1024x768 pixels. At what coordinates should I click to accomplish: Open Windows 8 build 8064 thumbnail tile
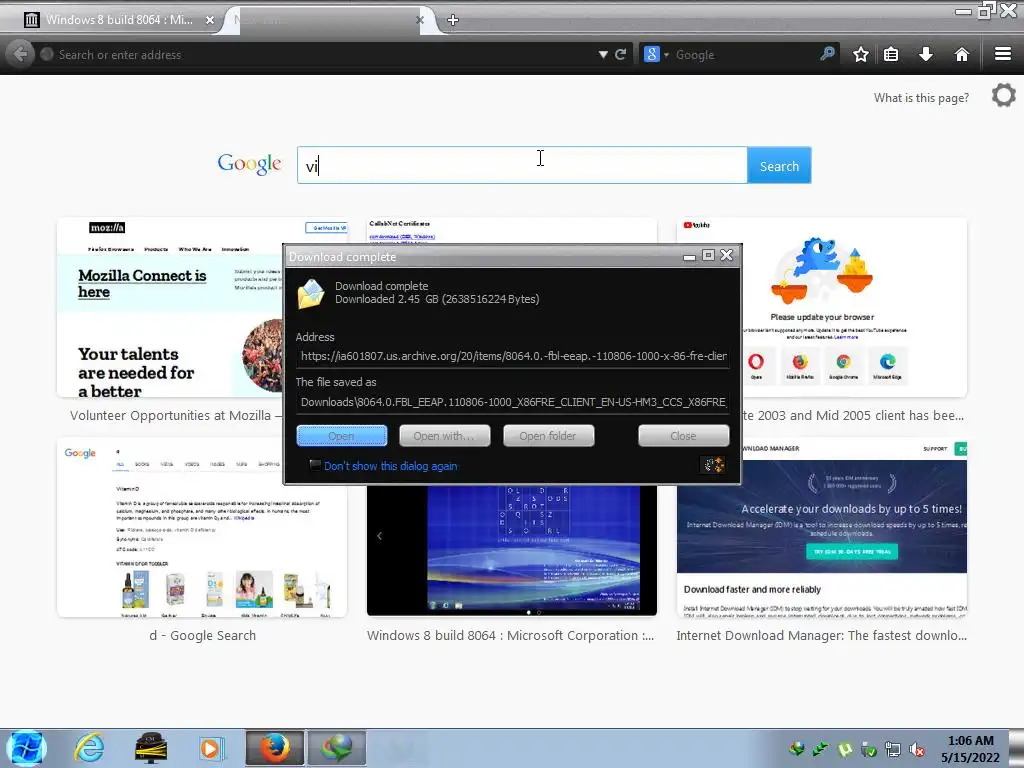(x=512, y=550)
